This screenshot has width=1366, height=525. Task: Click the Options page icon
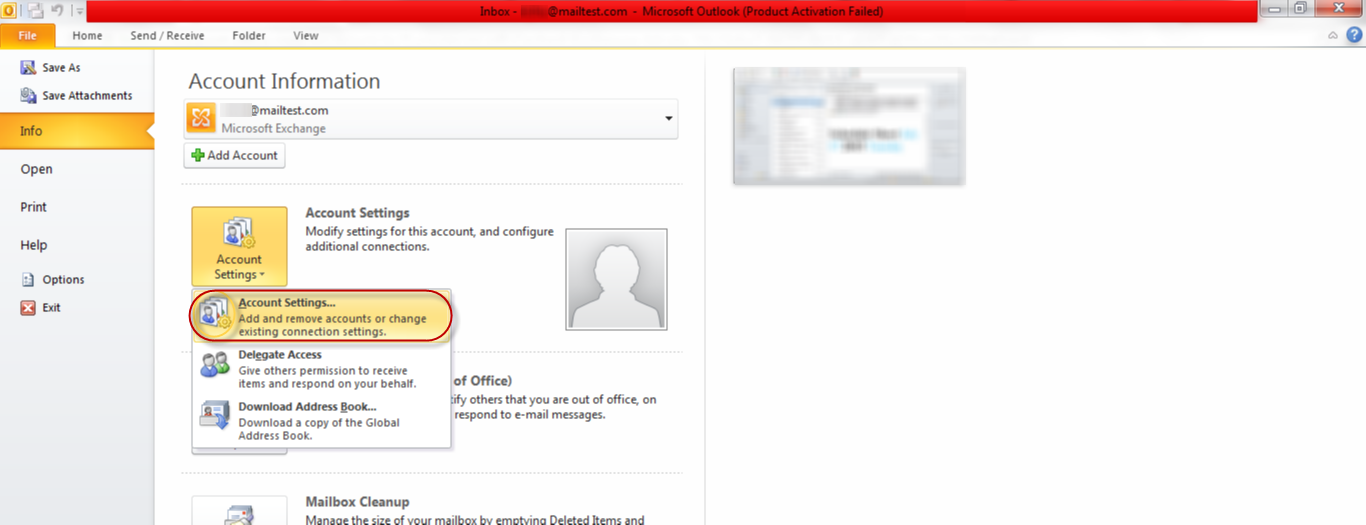click(x=28, y=280)
